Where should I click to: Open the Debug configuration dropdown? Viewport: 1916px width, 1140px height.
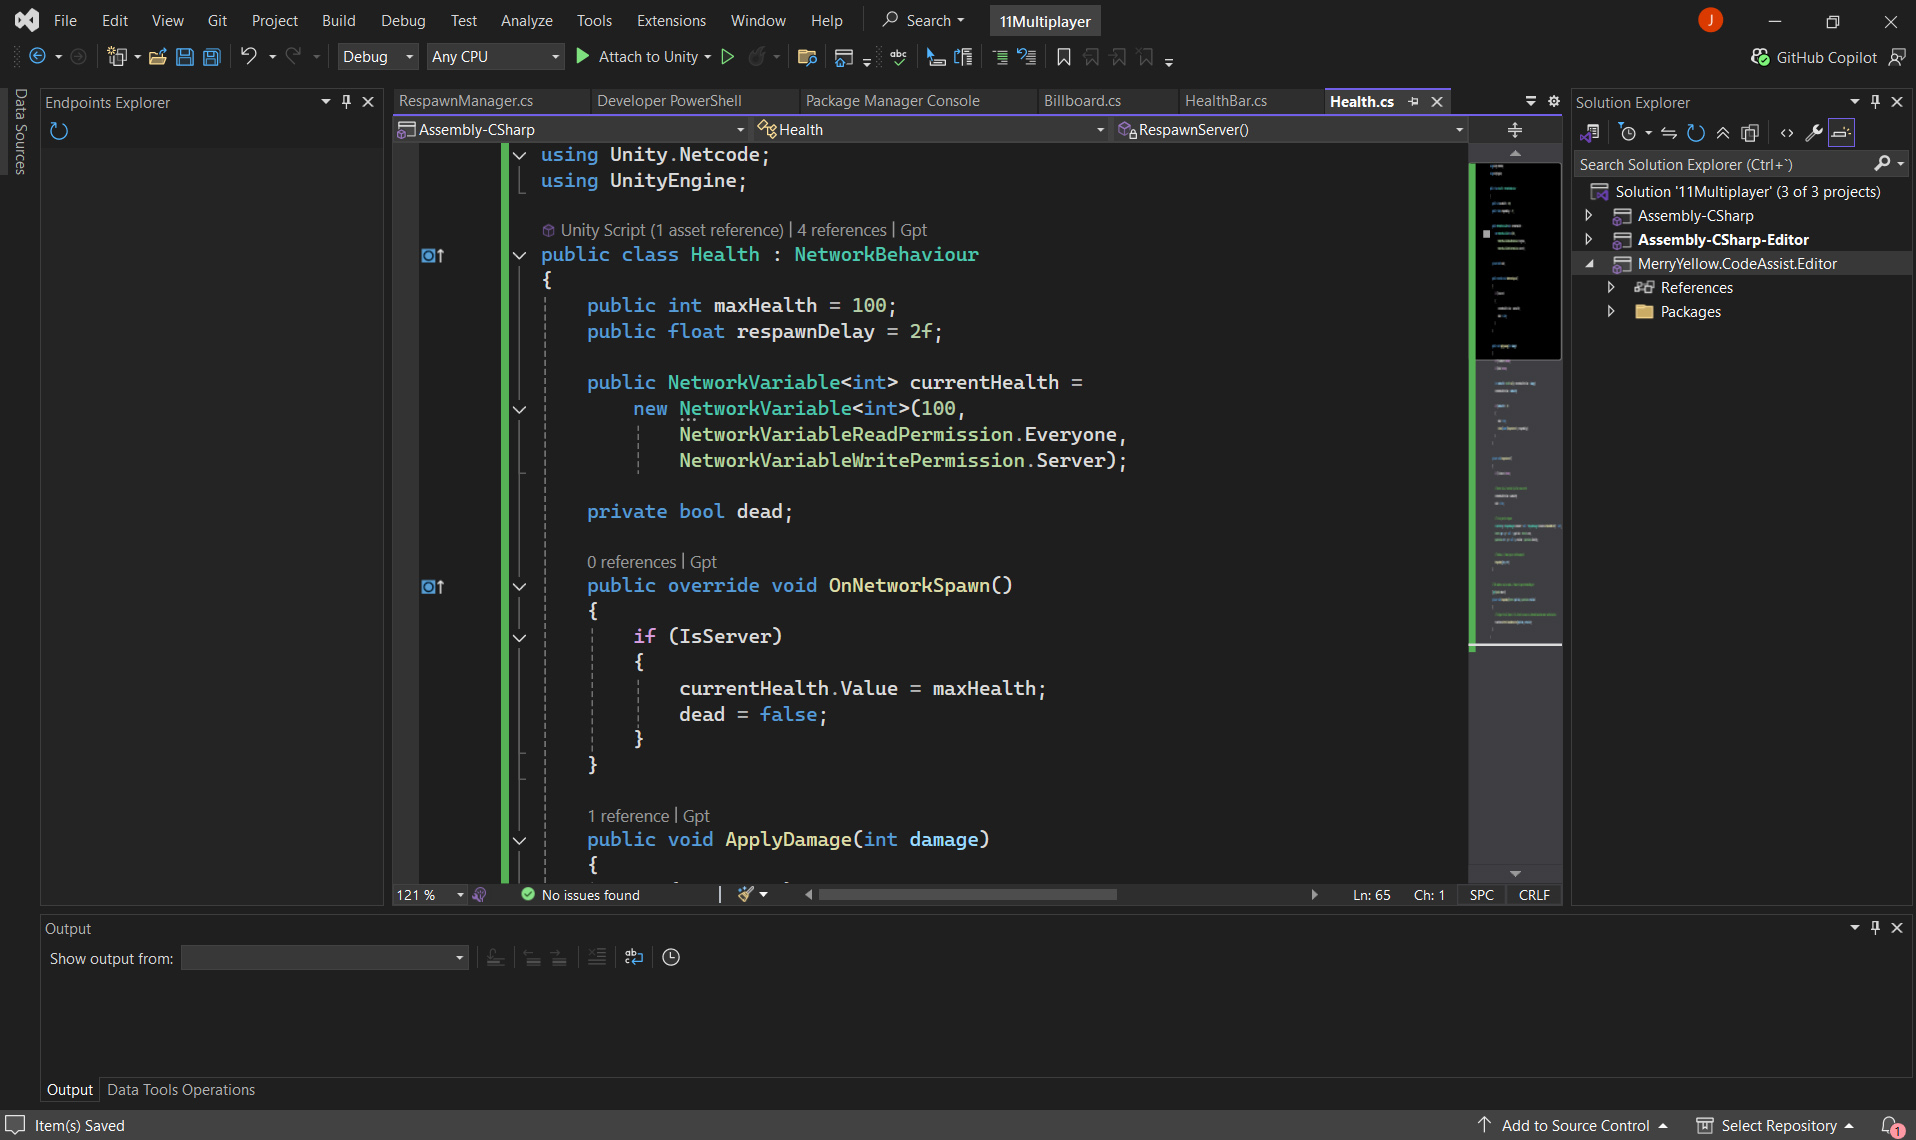coord(377,57)
